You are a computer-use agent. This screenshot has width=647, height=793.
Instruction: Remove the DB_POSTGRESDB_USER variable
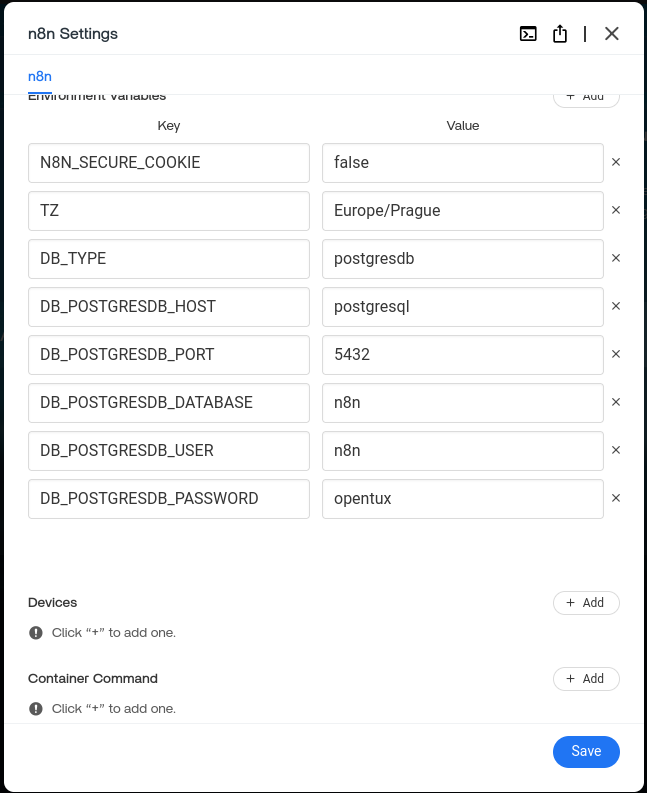point(616,451)
